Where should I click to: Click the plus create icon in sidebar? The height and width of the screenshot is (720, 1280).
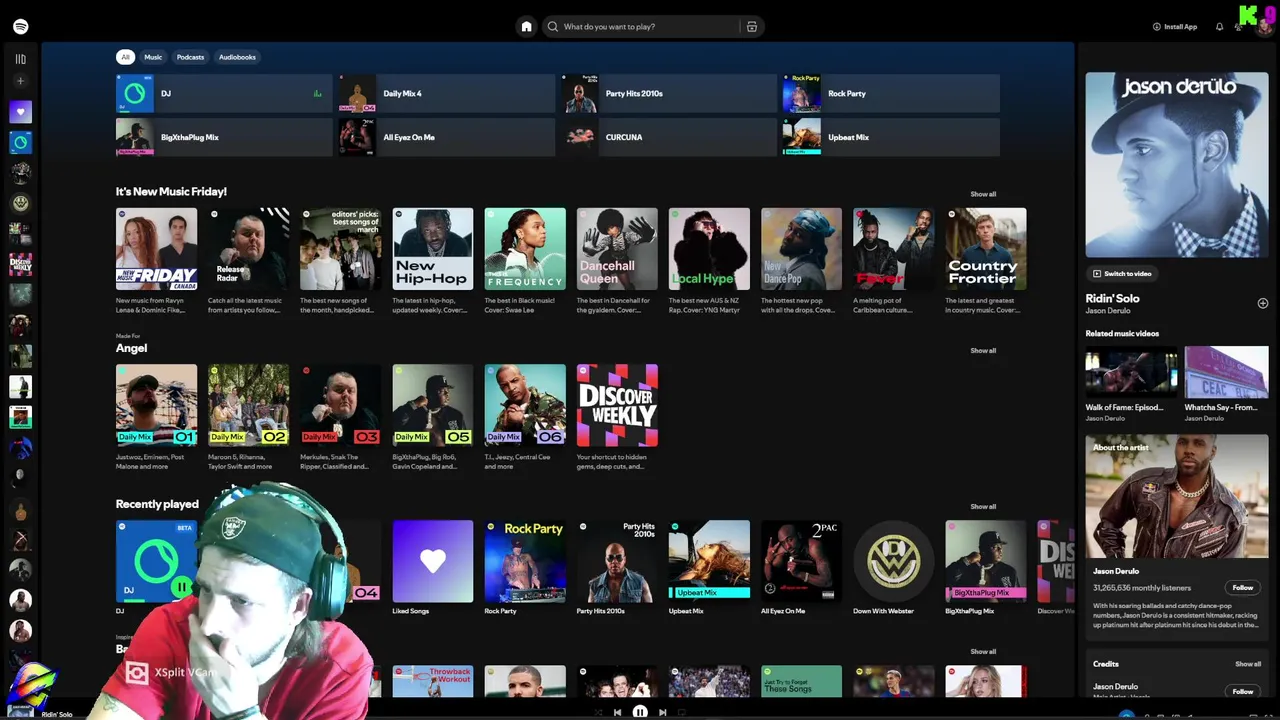point(20,81)
